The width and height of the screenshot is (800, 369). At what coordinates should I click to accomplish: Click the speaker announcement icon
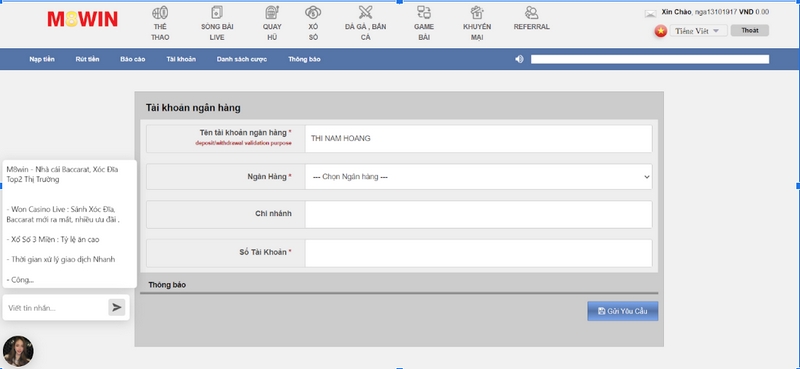[519, 59]
